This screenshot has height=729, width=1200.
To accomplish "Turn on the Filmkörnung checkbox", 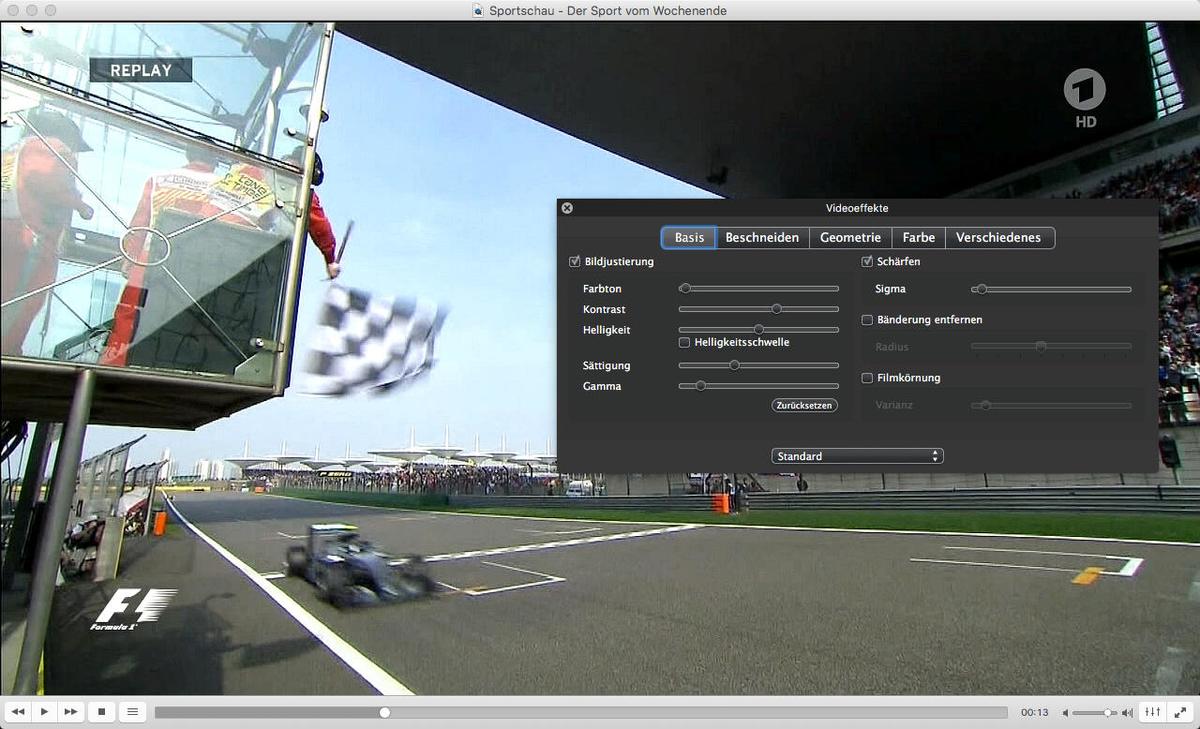I will pos(867,378).
